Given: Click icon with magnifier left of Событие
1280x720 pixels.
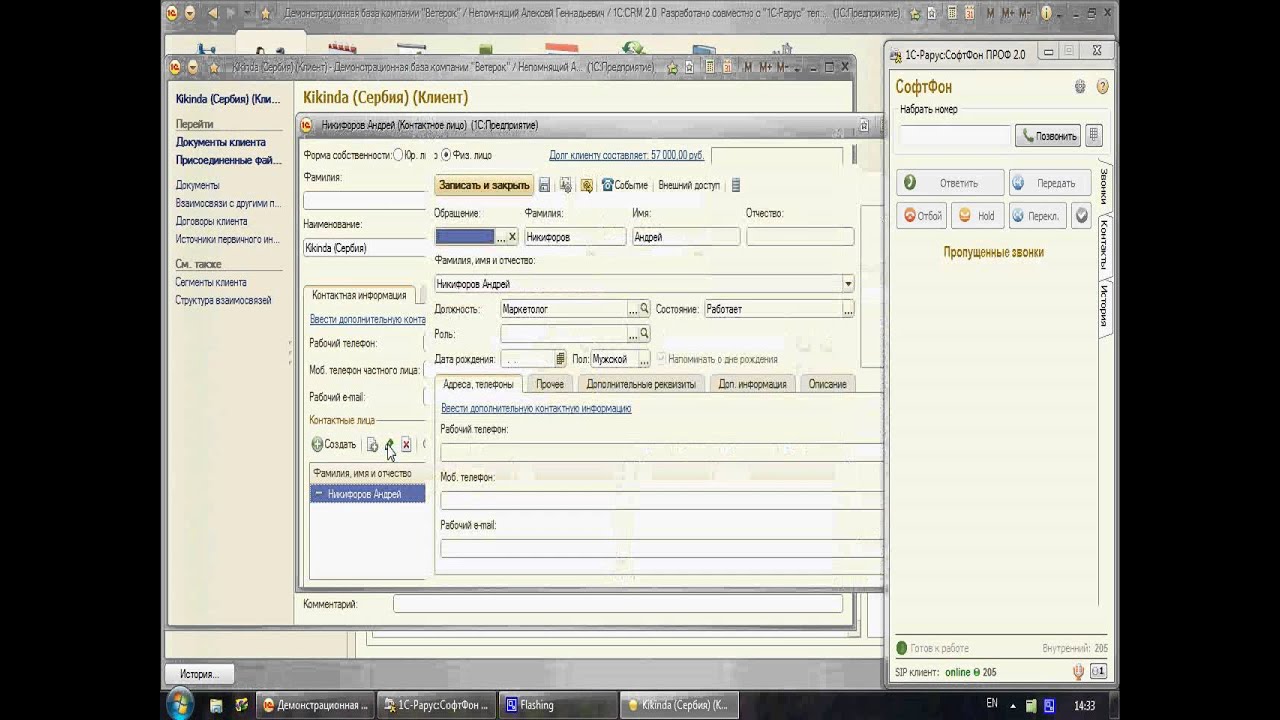Looking at the screenshot, I should tap(586, 185).
